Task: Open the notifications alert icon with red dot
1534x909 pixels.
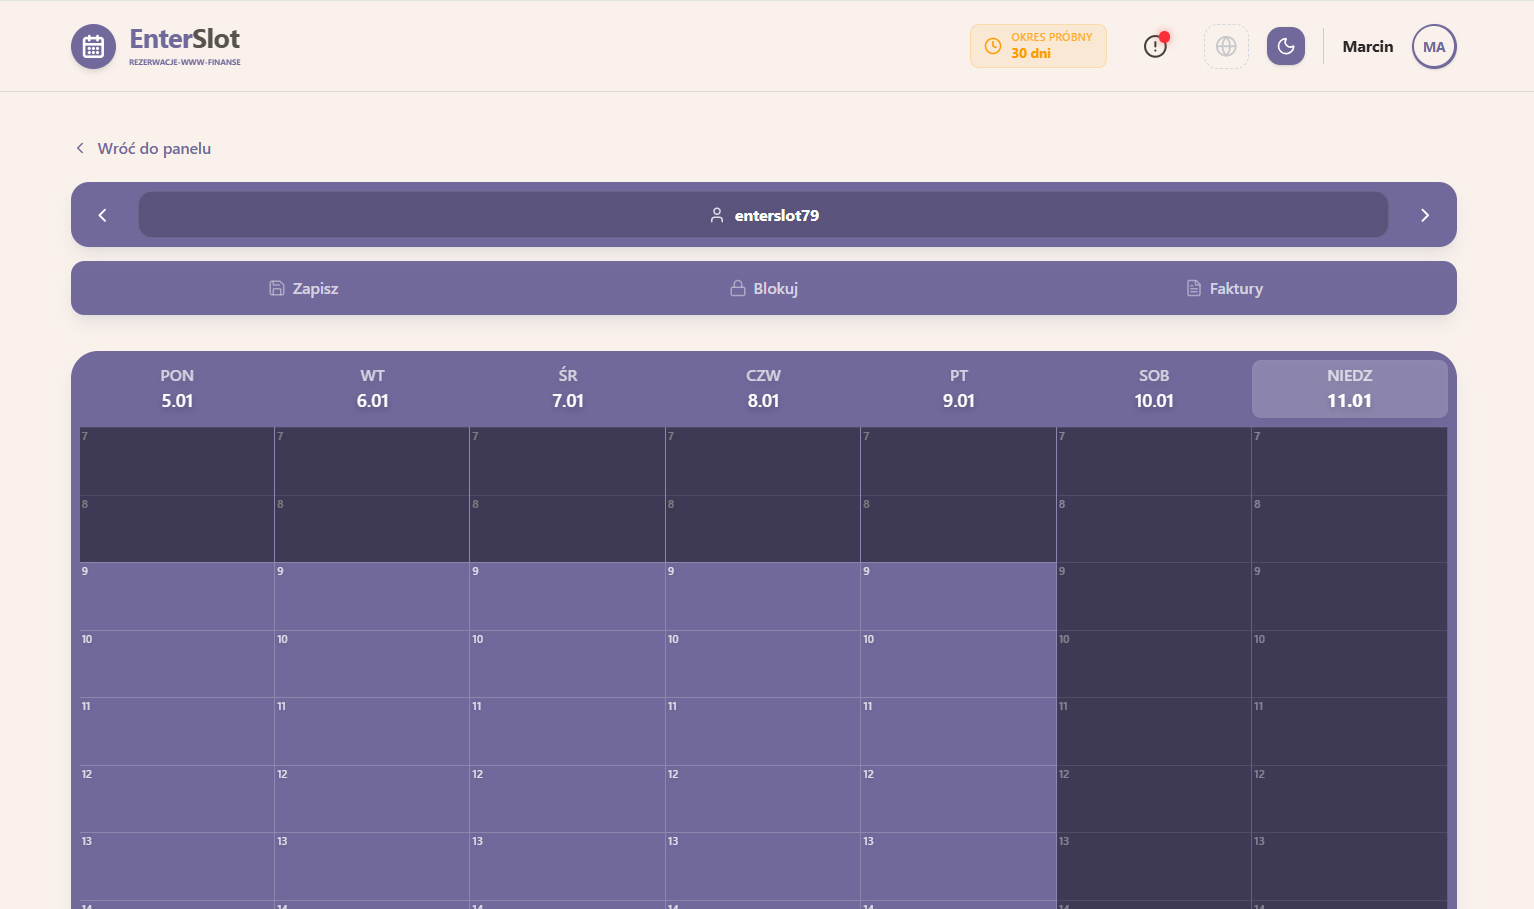Action: (x=1155, y=46)
